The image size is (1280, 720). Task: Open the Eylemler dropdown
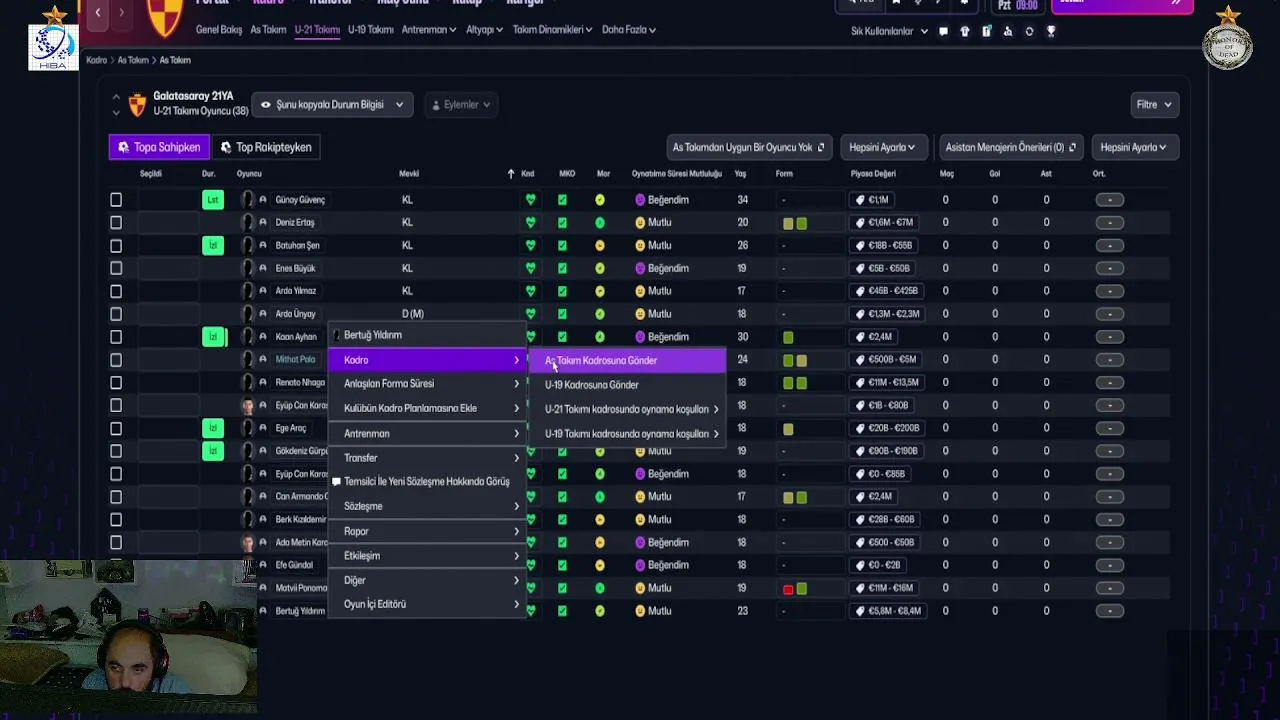point(461,104)
